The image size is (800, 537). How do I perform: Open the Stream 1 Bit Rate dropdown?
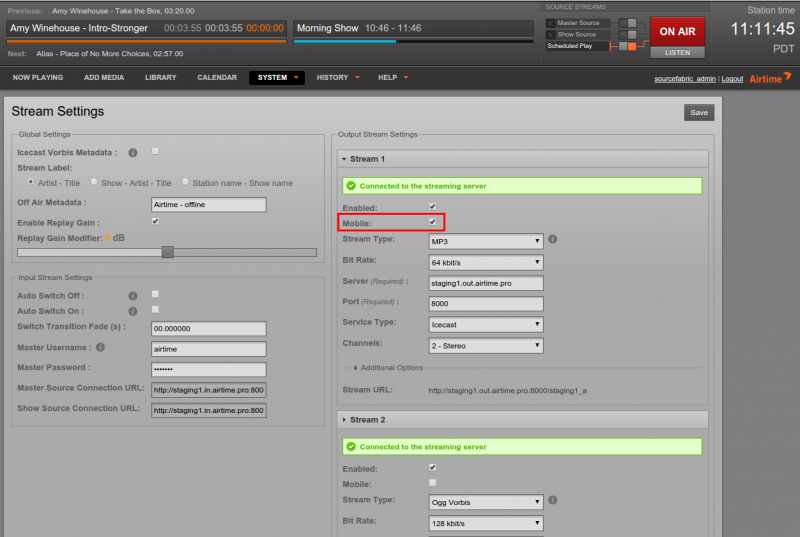[x=485, y=262]
